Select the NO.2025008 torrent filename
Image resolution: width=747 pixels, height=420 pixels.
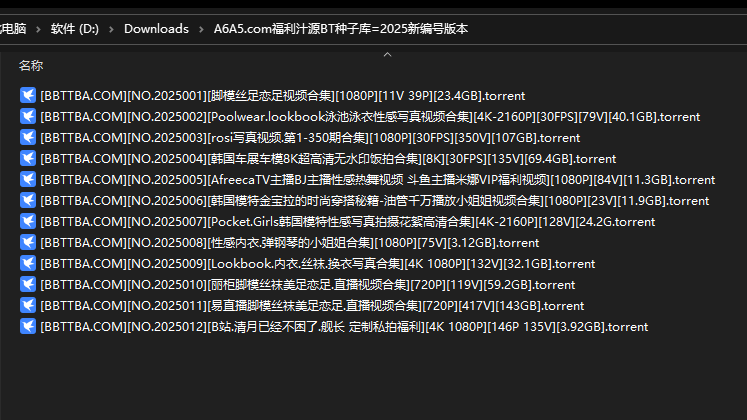289,243
